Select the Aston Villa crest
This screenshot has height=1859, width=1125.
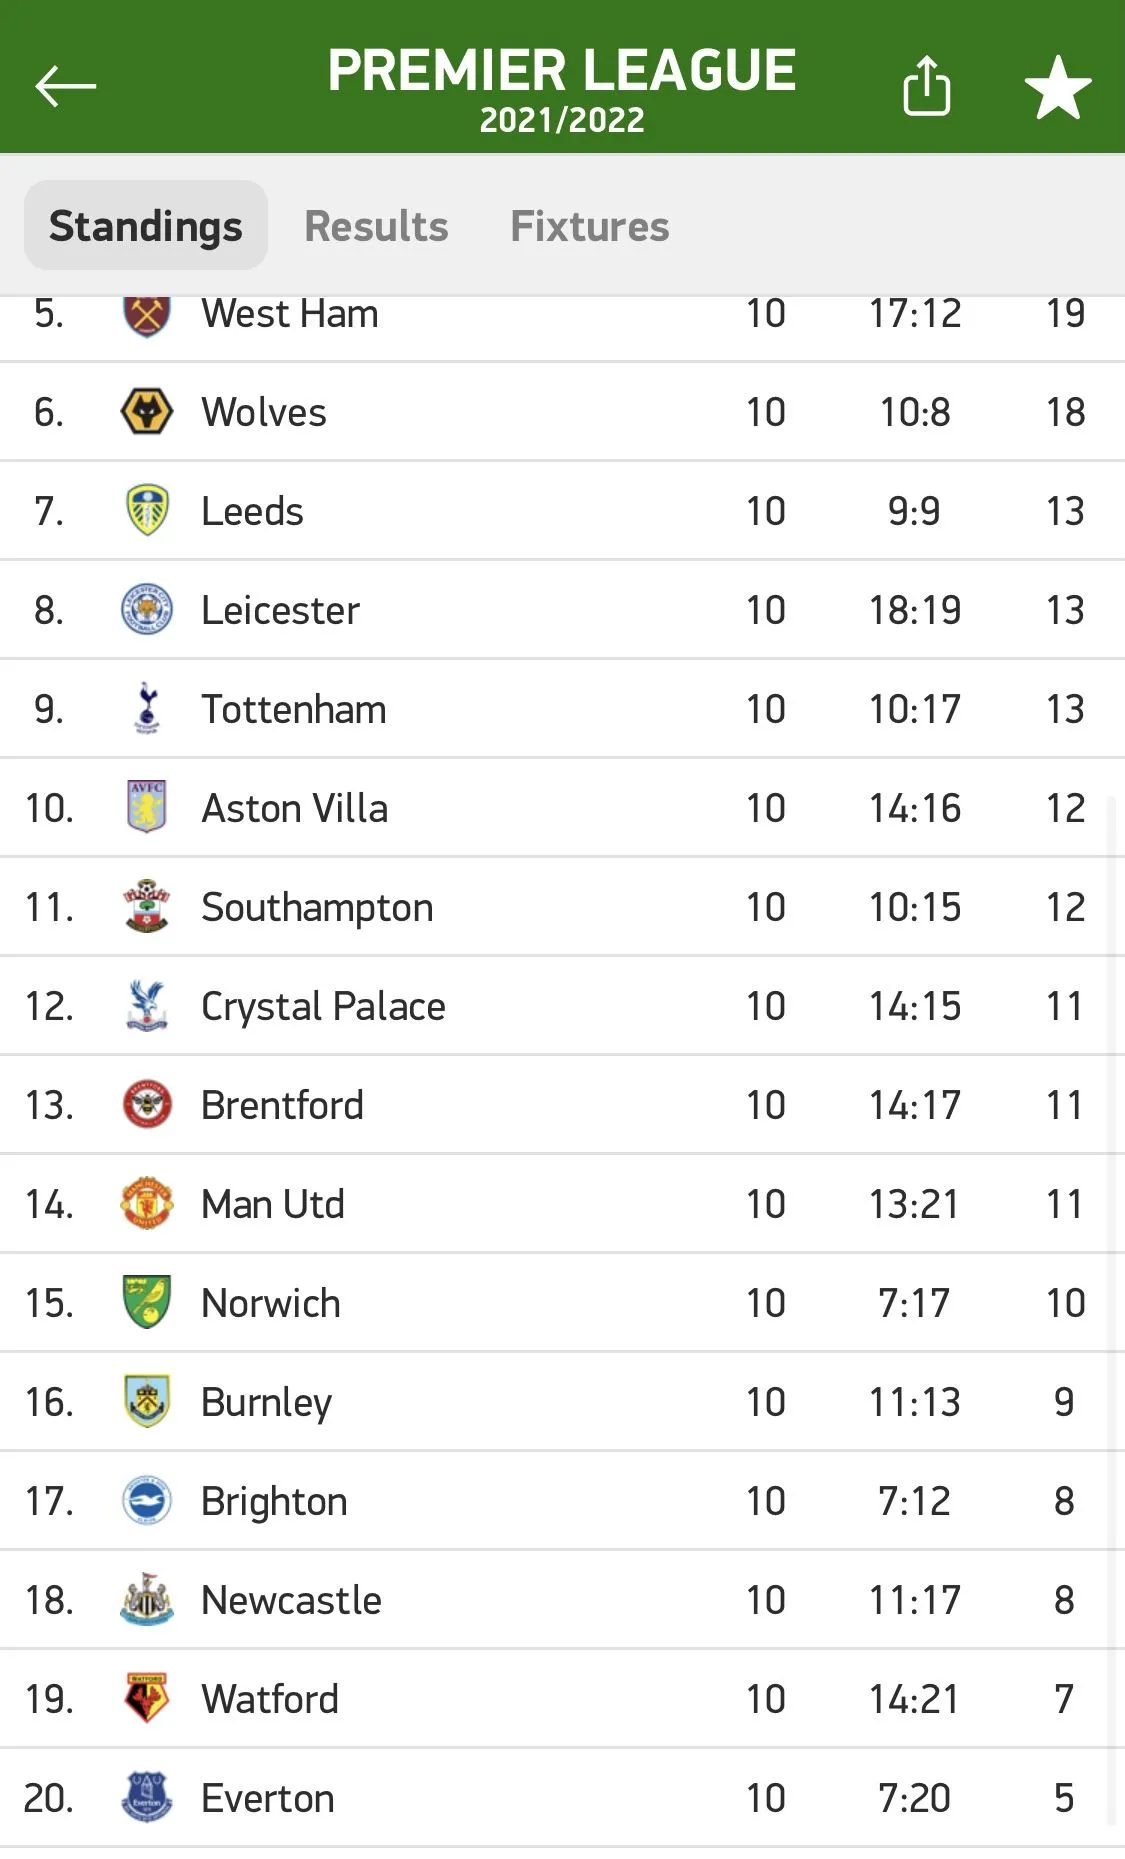[x=147, y=807]
